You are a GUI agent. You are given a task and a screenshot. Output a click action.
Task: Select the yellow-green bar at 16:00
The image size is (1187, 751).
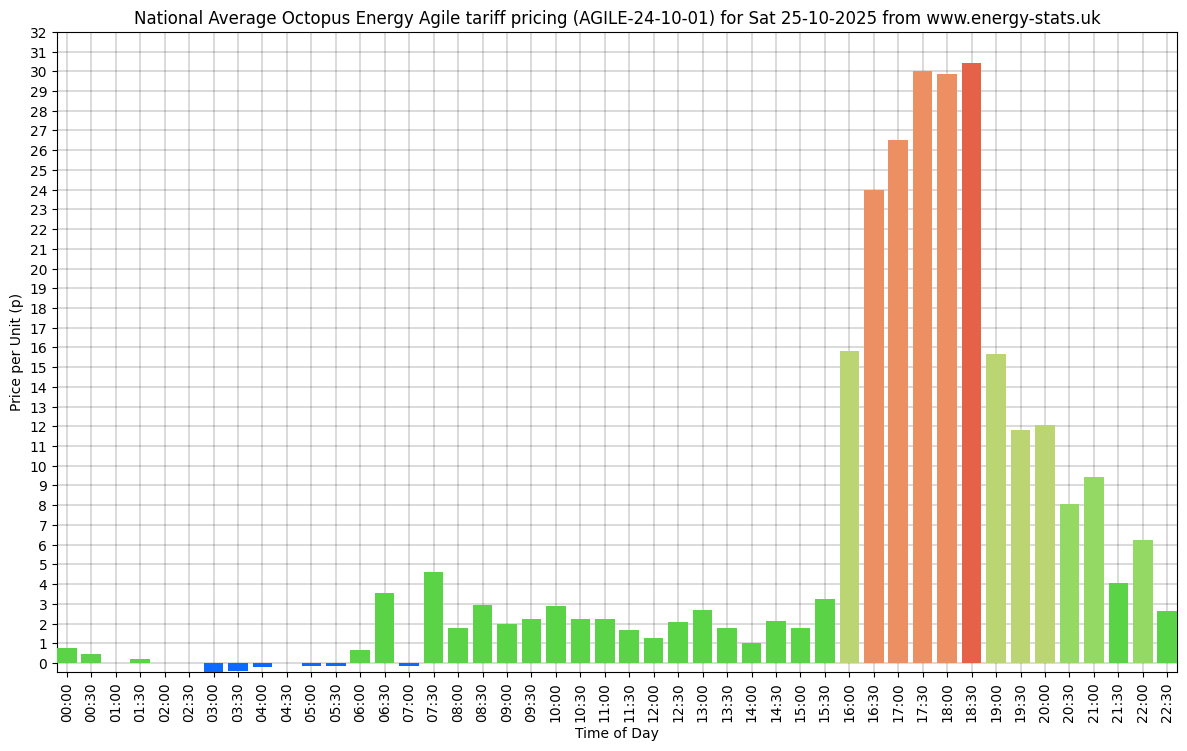click(x=849, y=507)
